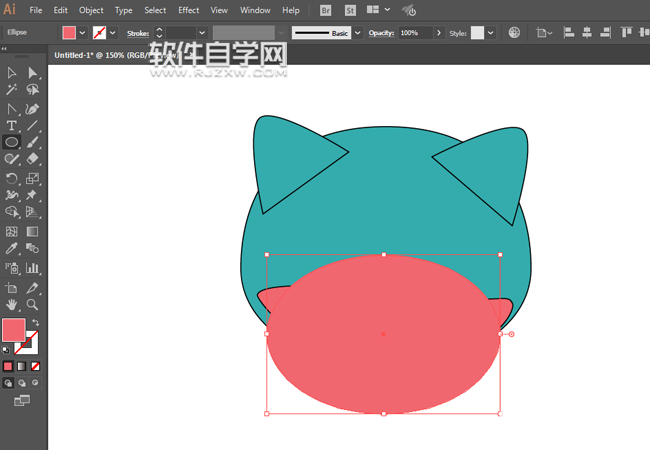
Task: Select the Direct Selection tool
Action: pos(32,73)
